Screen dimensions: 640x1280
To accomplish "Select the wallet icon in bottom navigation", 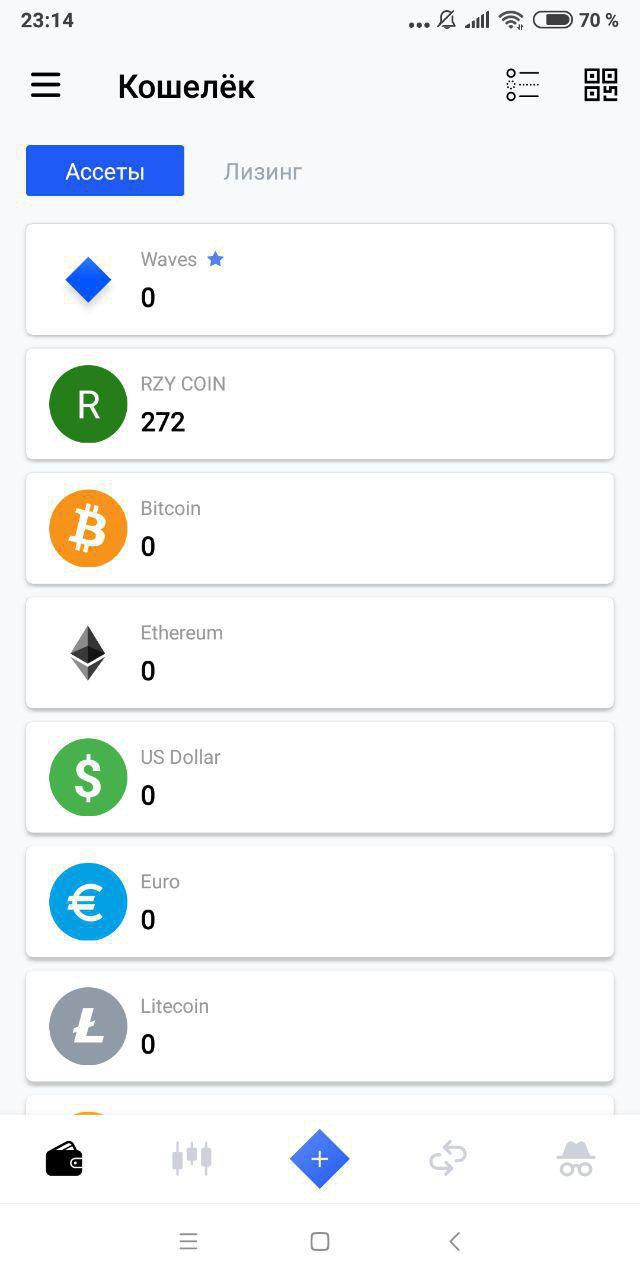I will 64,1159.
